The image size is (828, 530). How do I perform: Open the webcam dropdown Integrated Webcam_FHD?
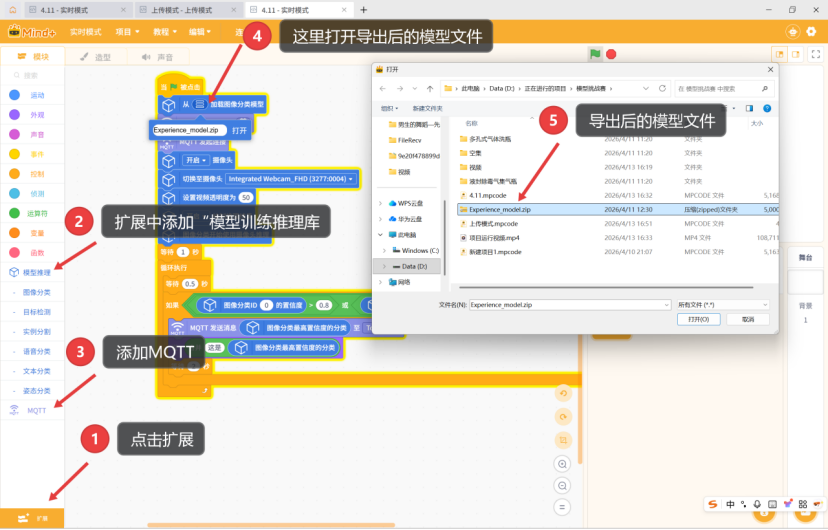pyautogui.click(x=291, y=179)
